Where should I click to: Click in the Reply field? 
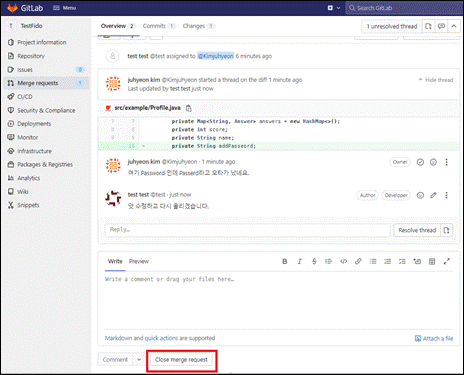tap(248, 230)
